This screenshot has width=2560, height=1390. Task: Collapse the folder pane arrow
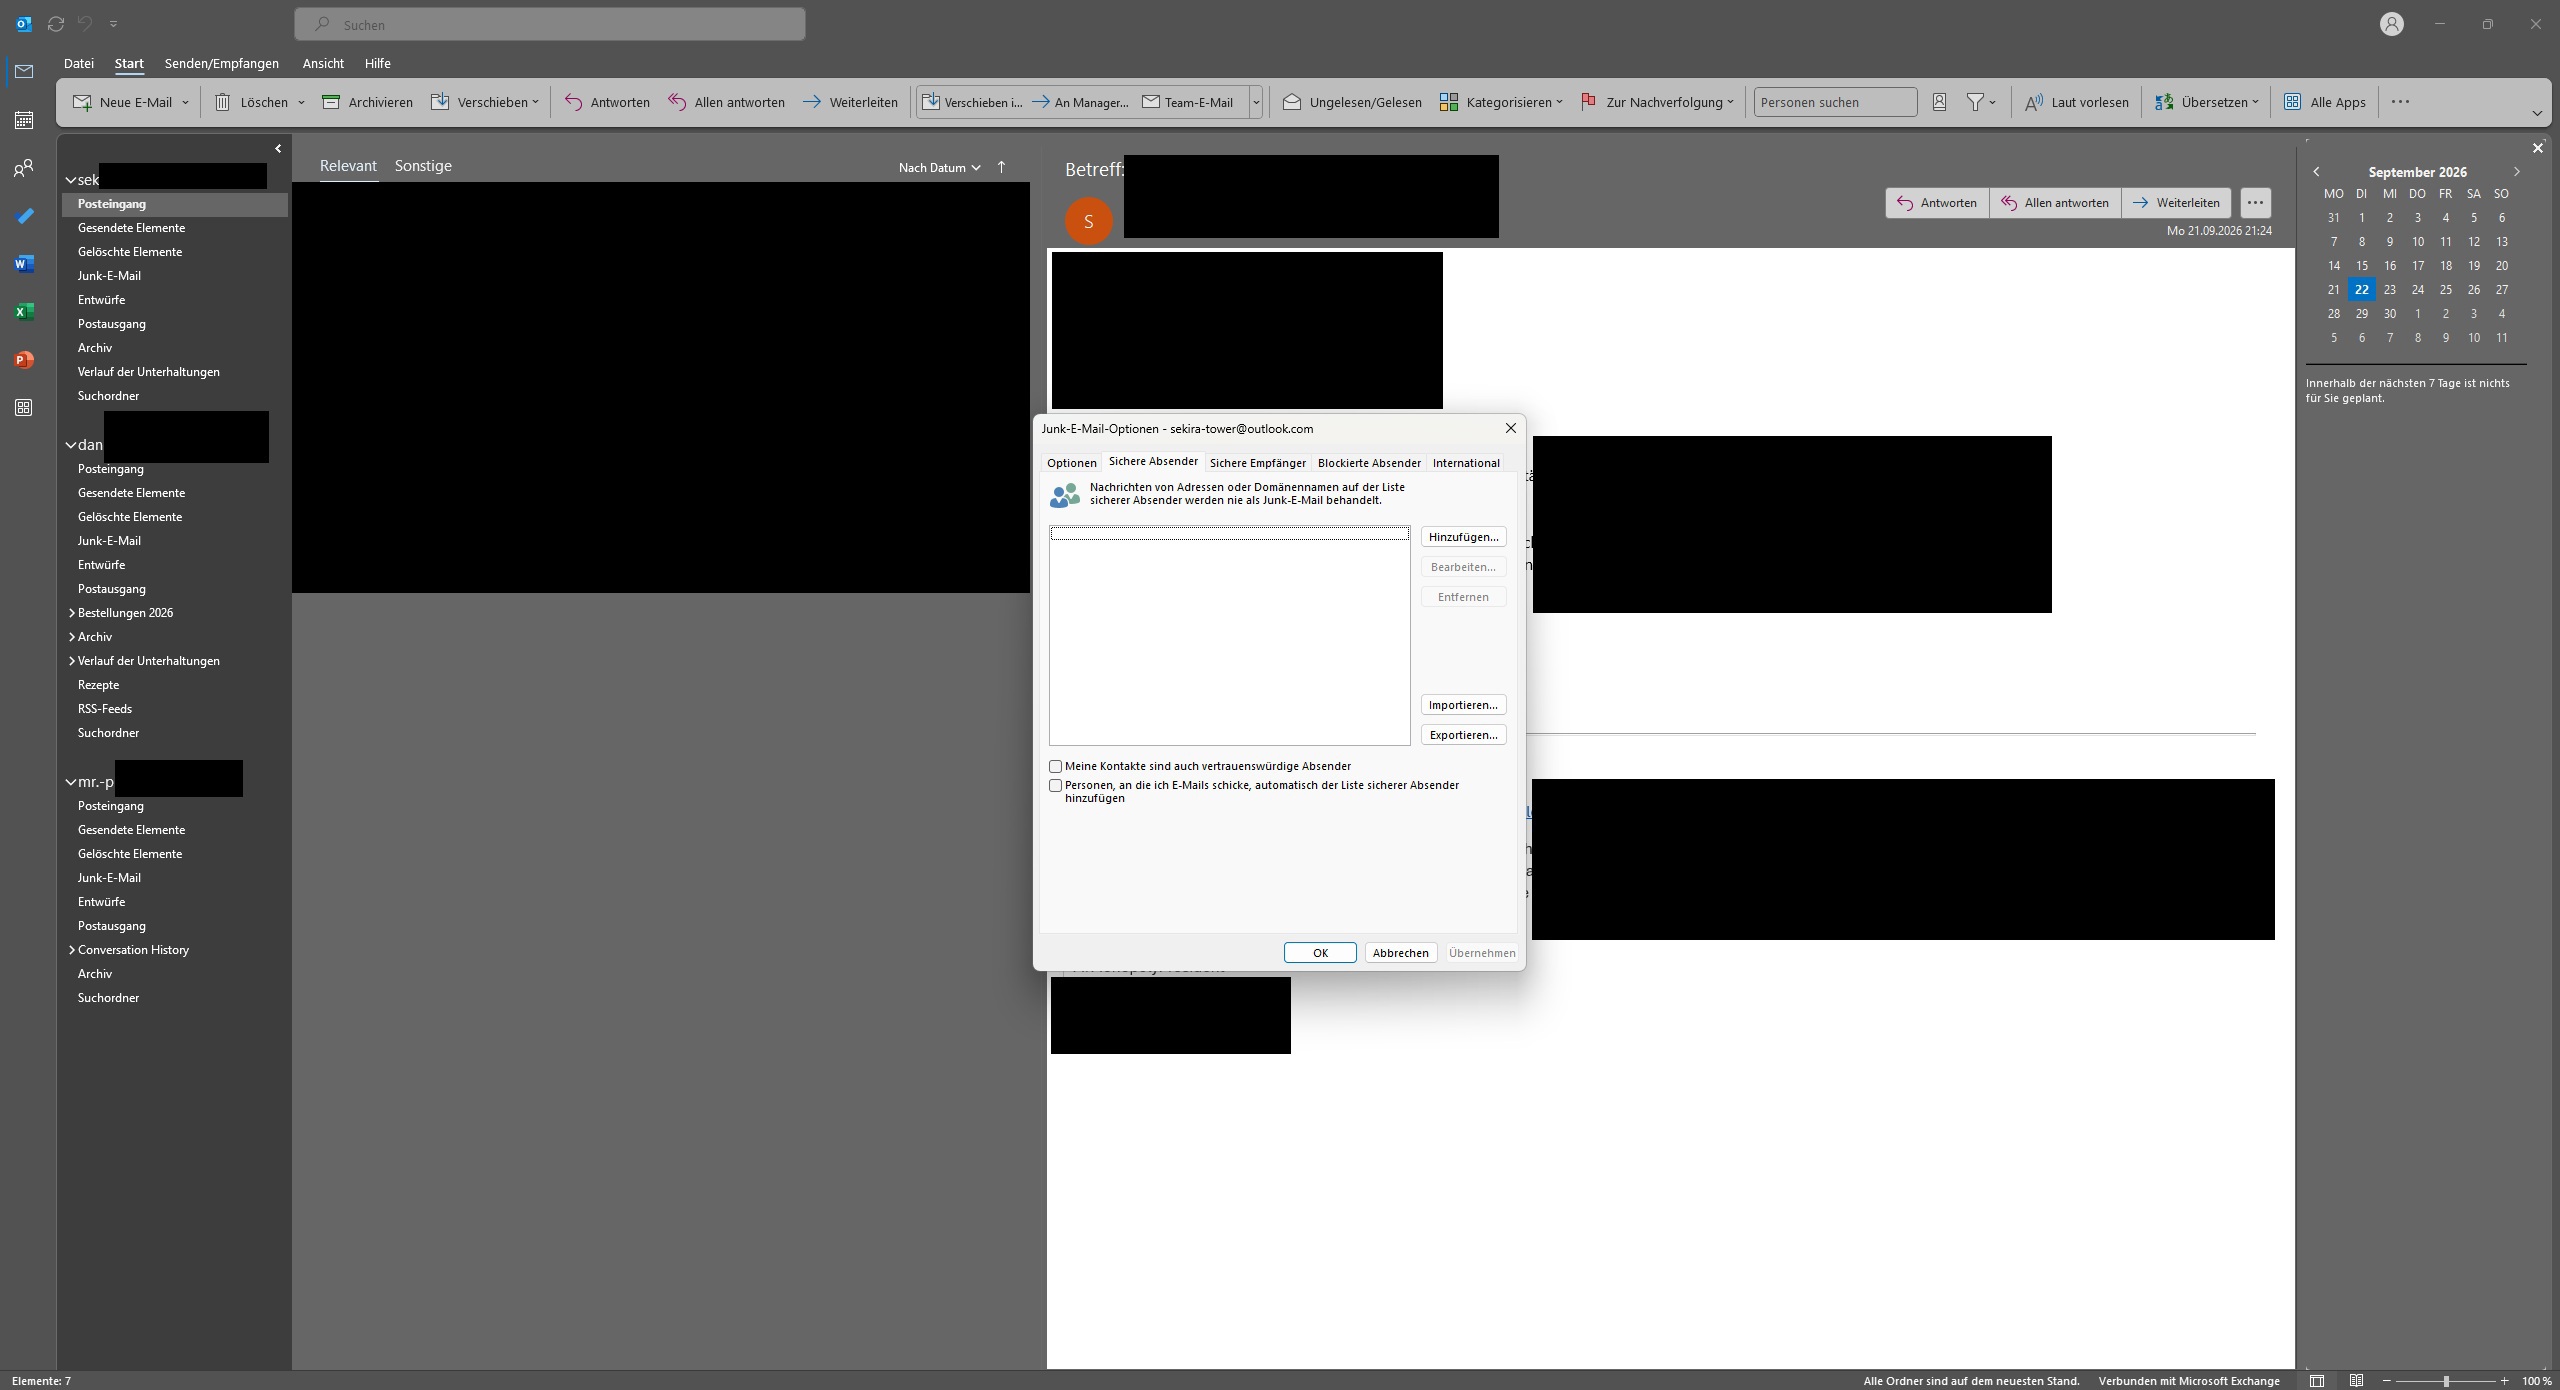pyautogui.click(x=278, y=149)
